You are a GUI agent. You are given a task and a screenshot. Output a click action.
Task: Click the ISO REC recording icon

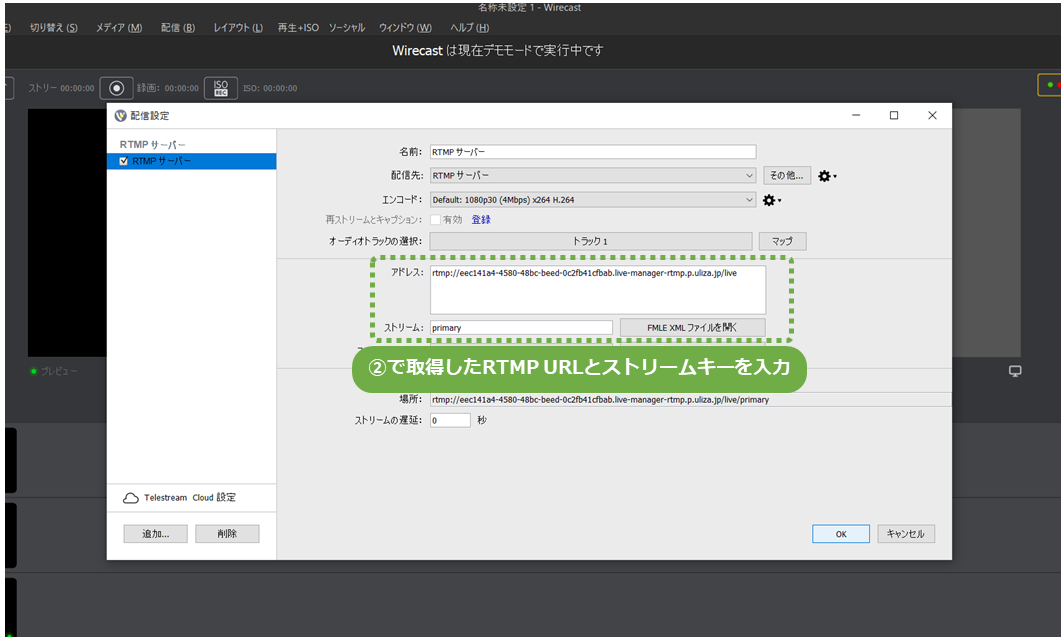click(220, 88)
